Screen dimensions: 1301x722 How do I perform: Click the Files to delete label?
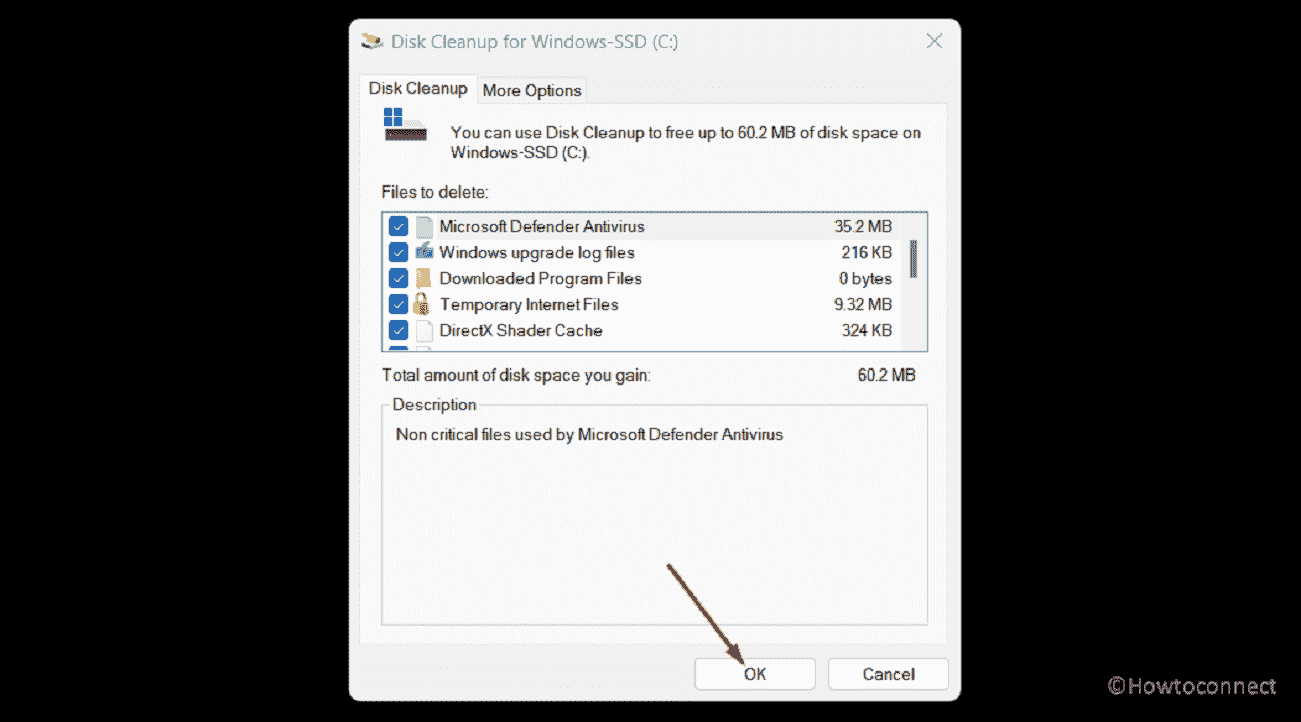click(435, 191)
